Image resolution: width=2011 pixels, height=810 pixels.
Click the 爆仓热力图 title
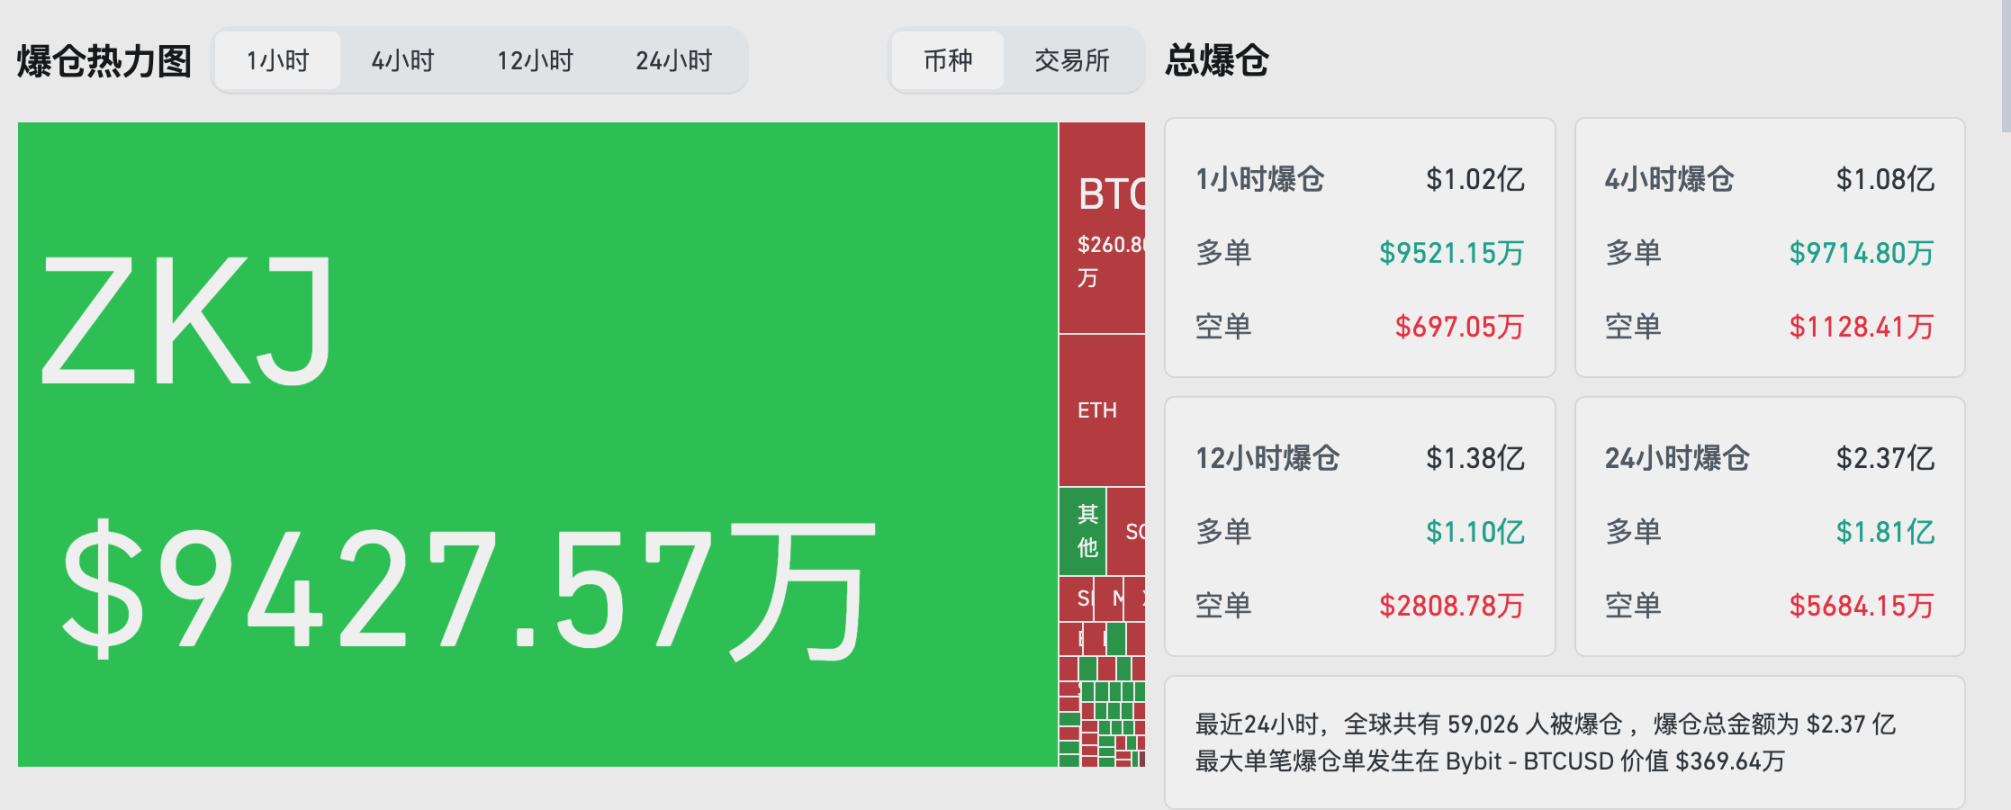coord(102,60)
